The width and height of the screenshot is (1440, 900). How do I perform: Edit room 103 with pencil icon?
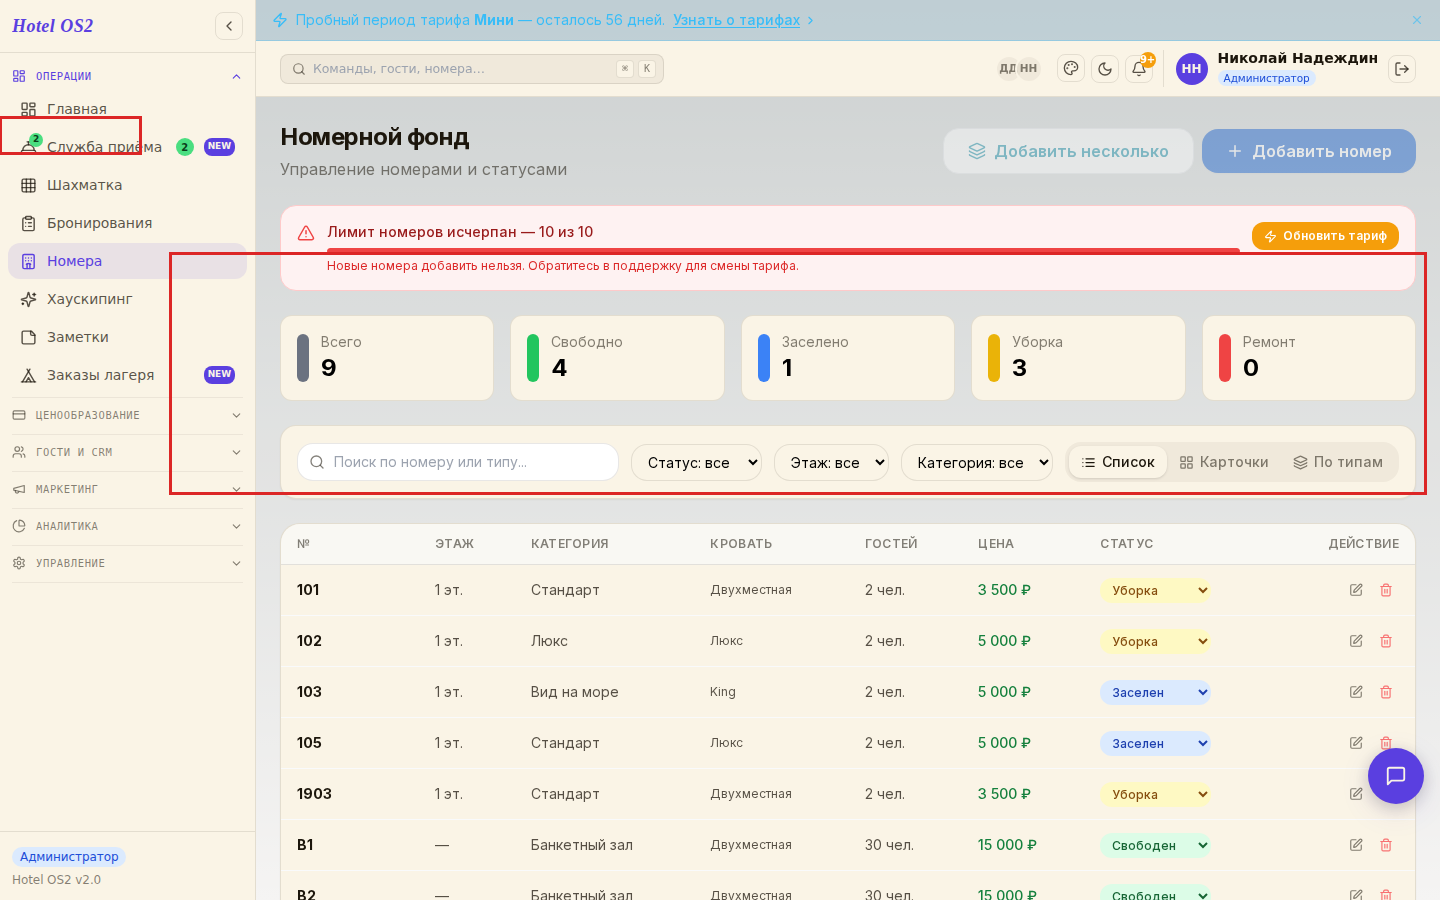pos(1356,692)
